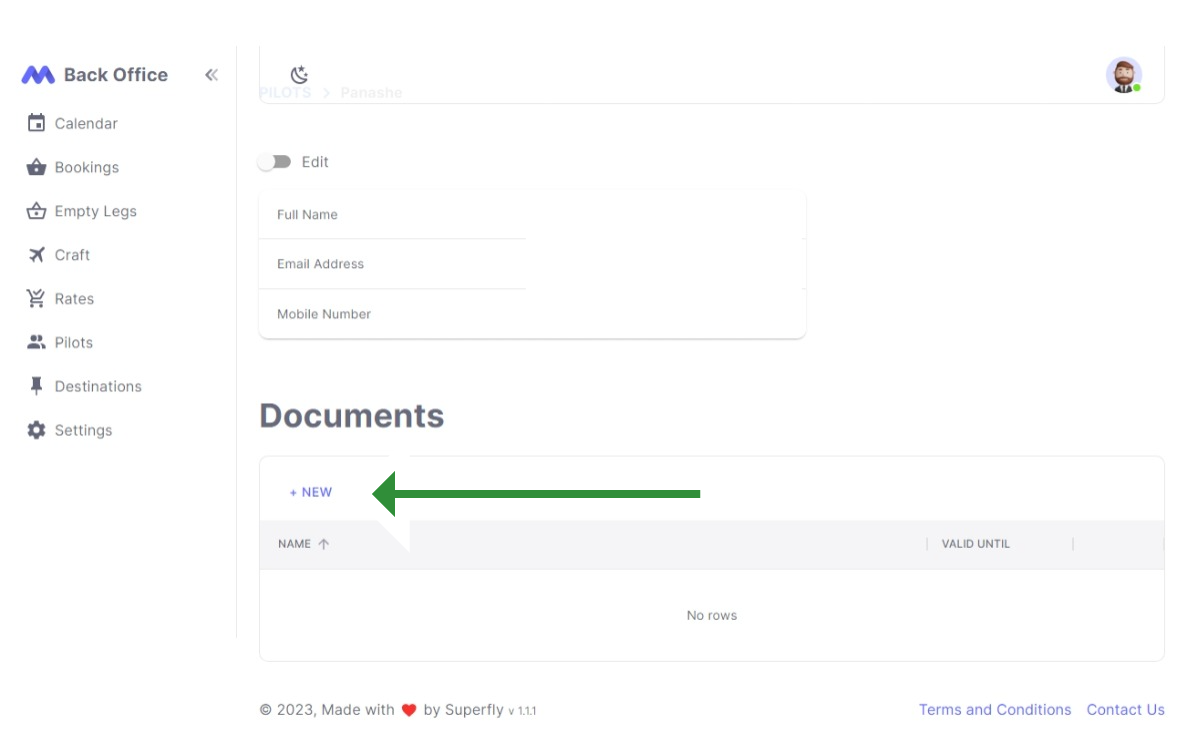
Task: Enable the Edit switch
Action: (275, 161)
